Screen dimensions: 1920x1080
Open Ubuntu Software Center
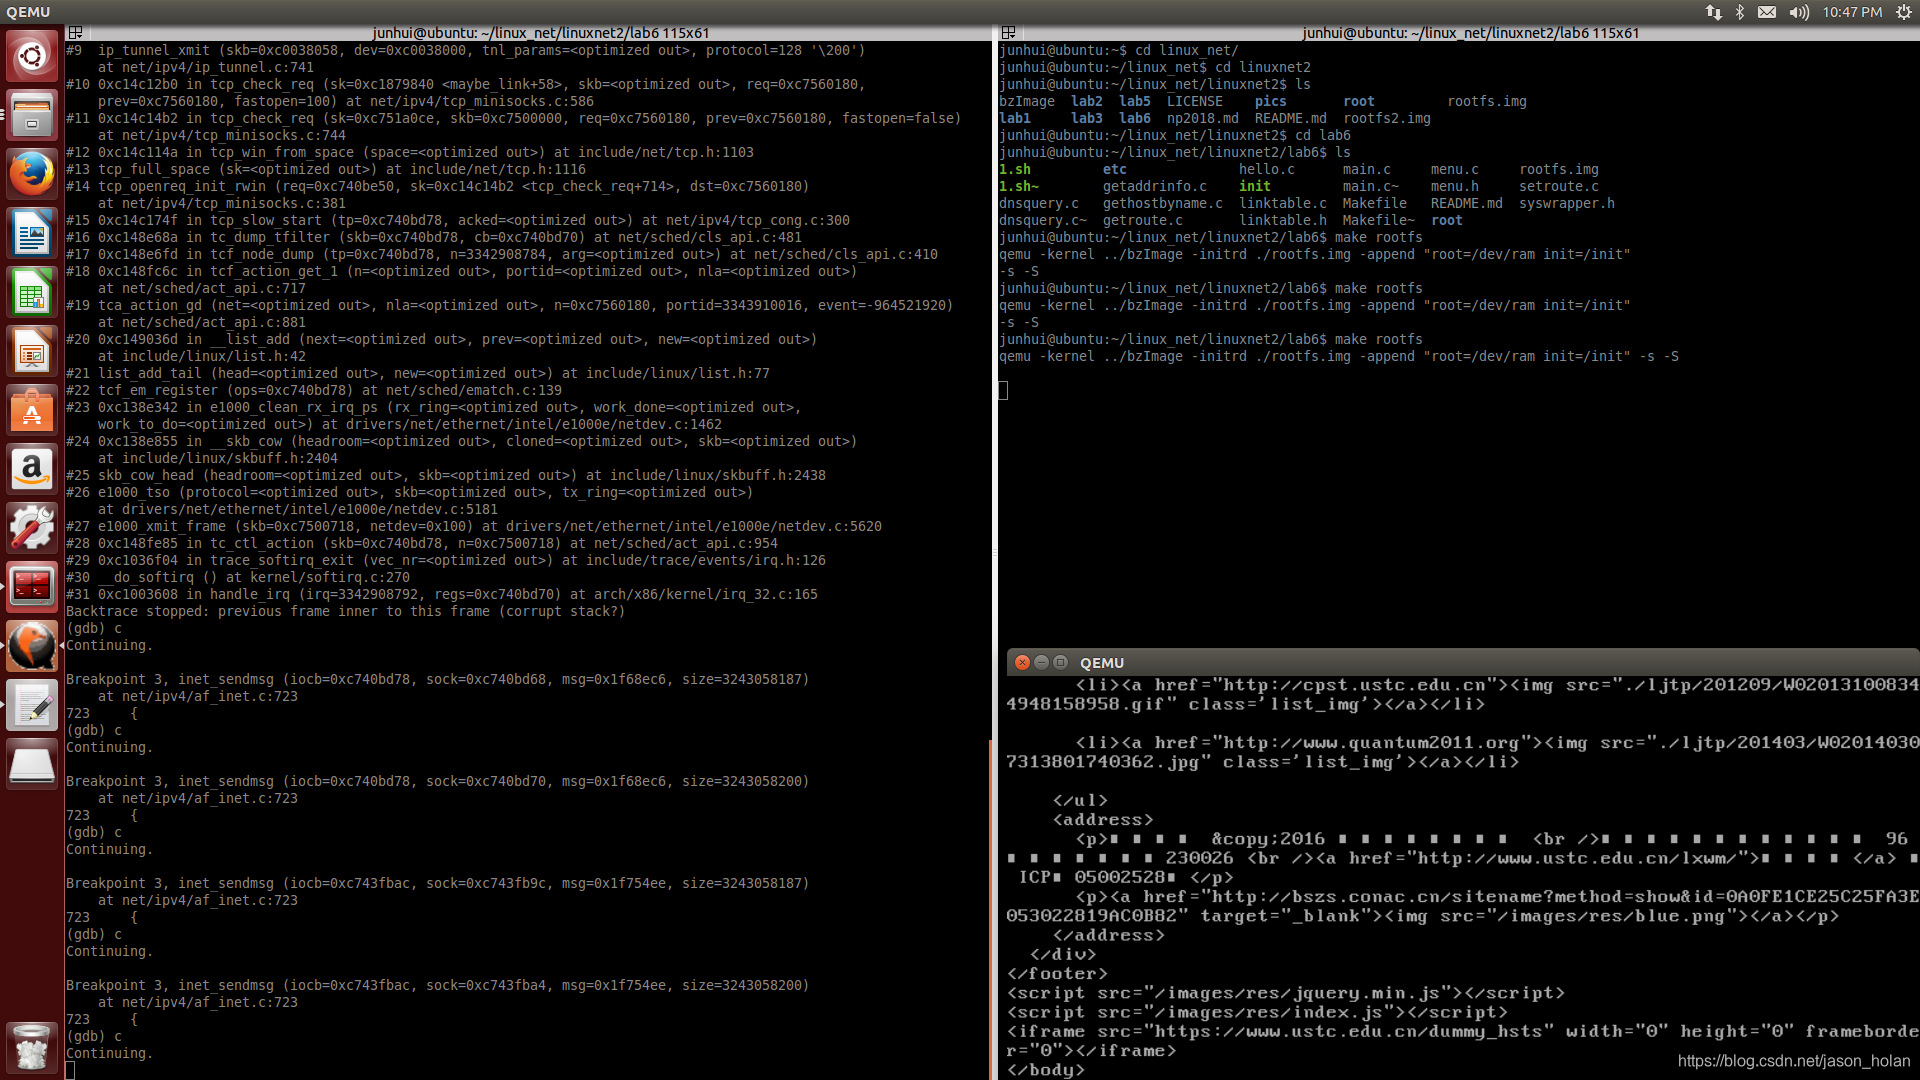point(32,410)
